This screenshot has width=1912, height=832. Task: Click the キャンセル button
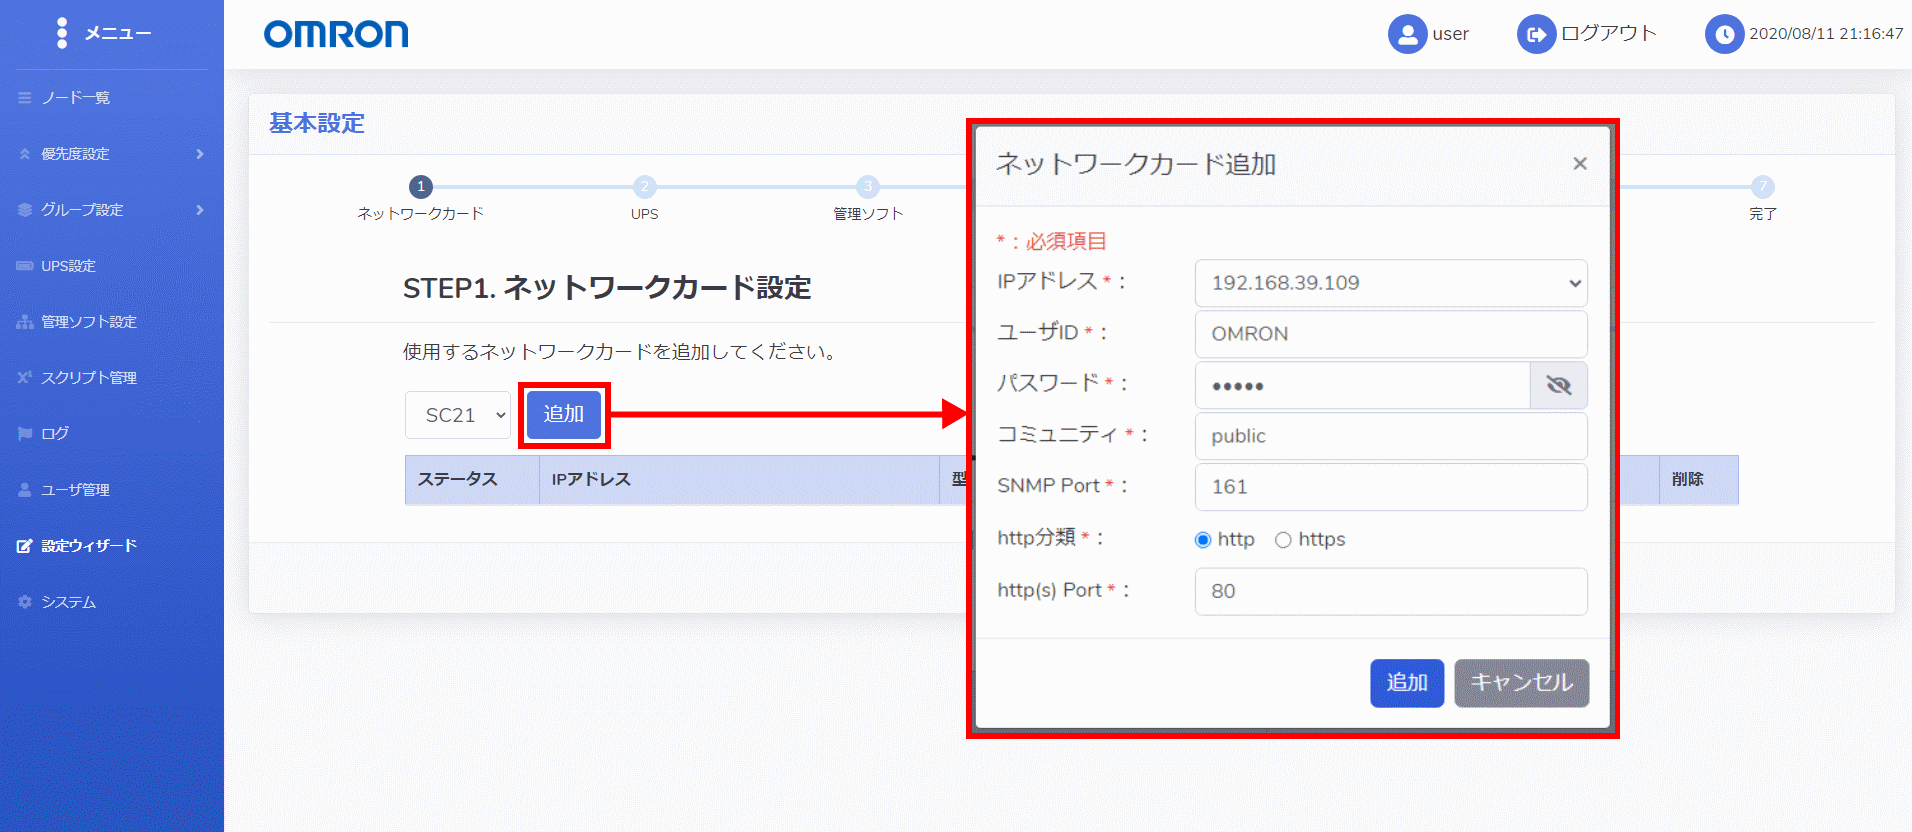point(1521,683)
